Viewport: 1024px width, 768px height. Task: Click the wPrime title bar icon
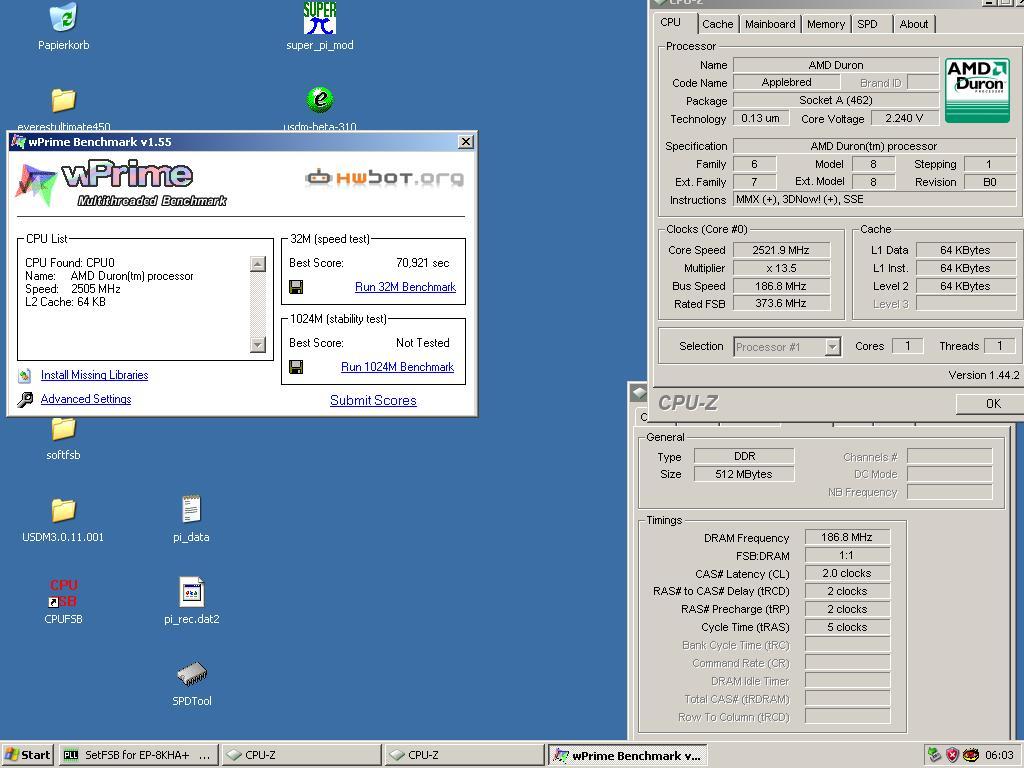(x=18, y=142)
